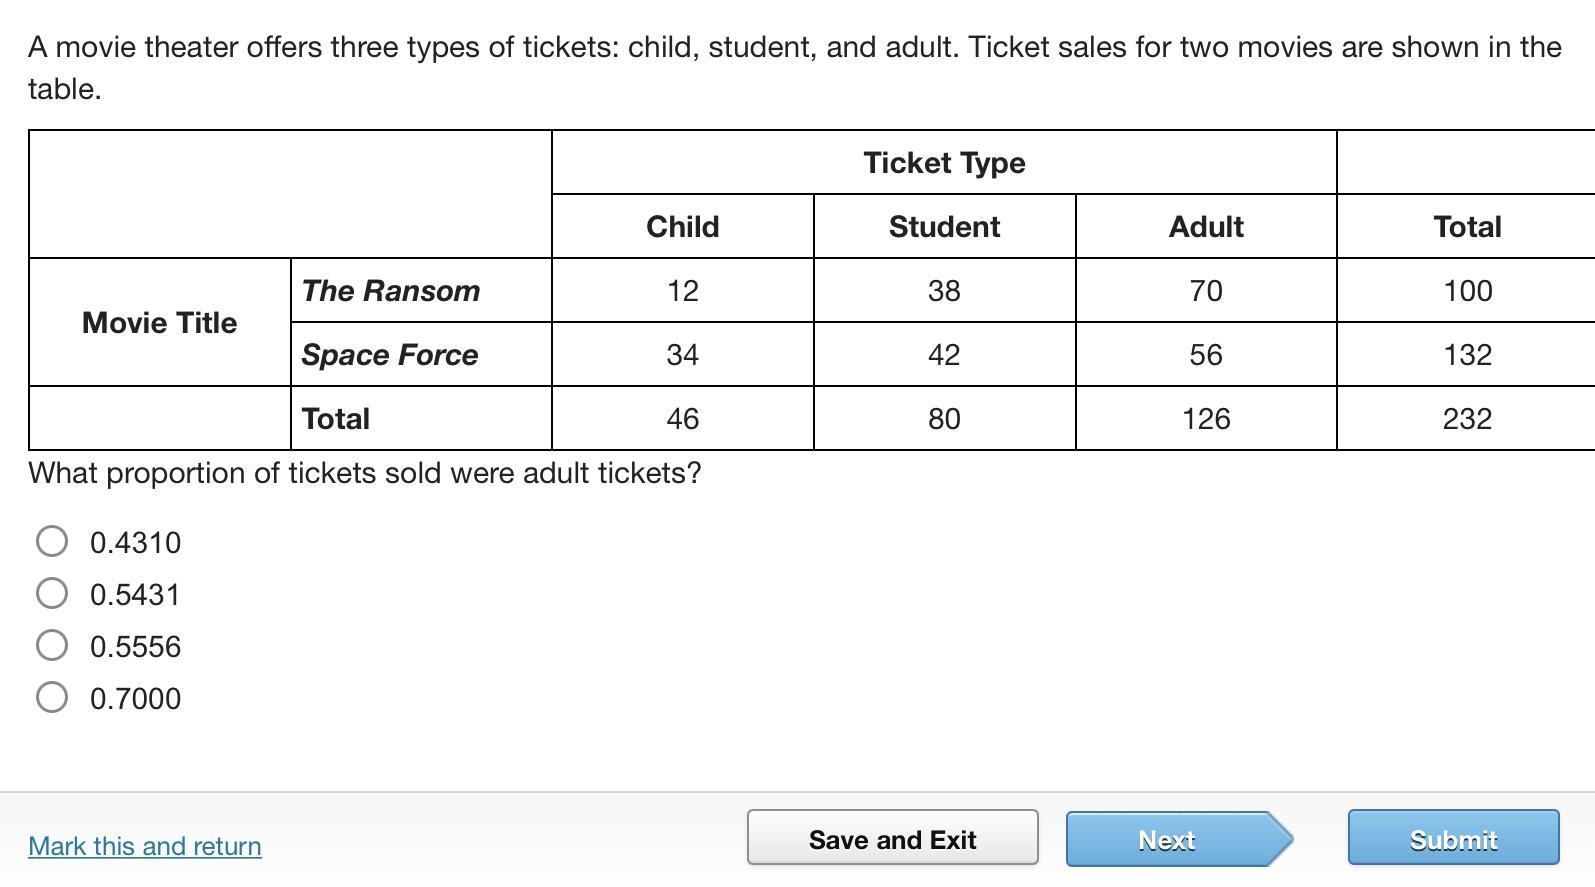Click the Ticket Type table header
This screenshot has width=1595, height=887.
[x=944, y=162]
